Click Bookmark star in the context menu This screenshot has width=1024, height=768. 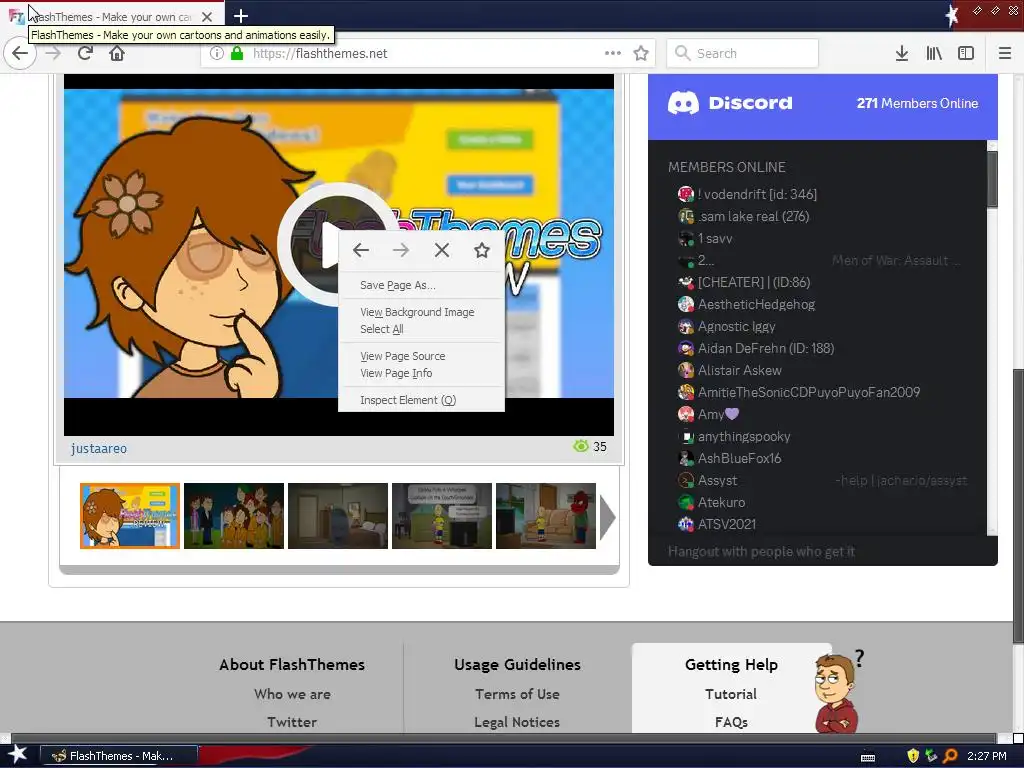click(x=482, y=250)
